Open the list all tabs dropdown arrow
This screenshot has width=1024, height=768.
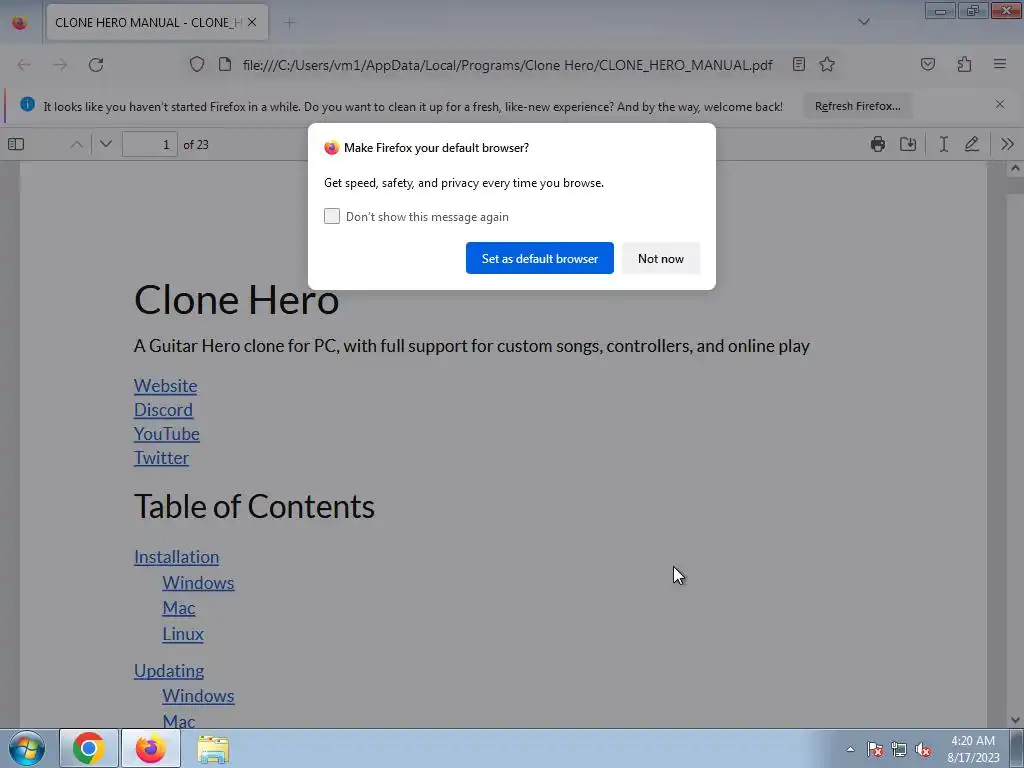pyautogui.click(x=863, y=22)
